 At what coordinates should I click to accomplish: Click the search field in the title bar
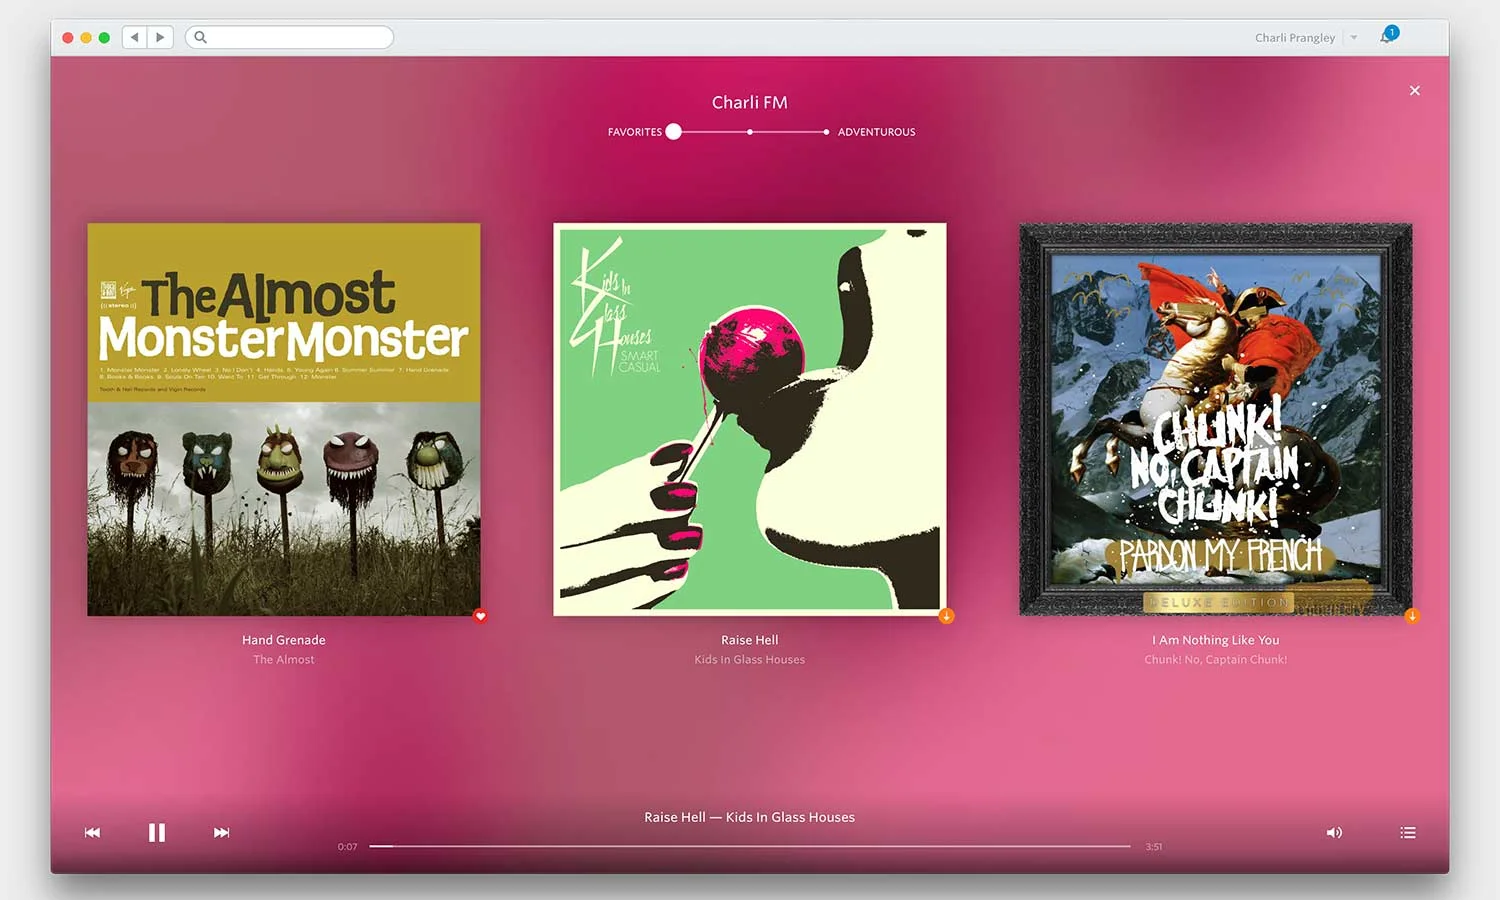(289, 37)
